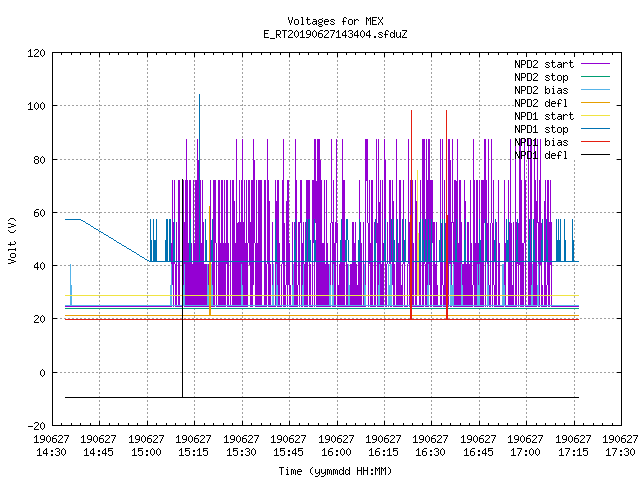Click the y-axis tick label 60

(x=39, y=213)
